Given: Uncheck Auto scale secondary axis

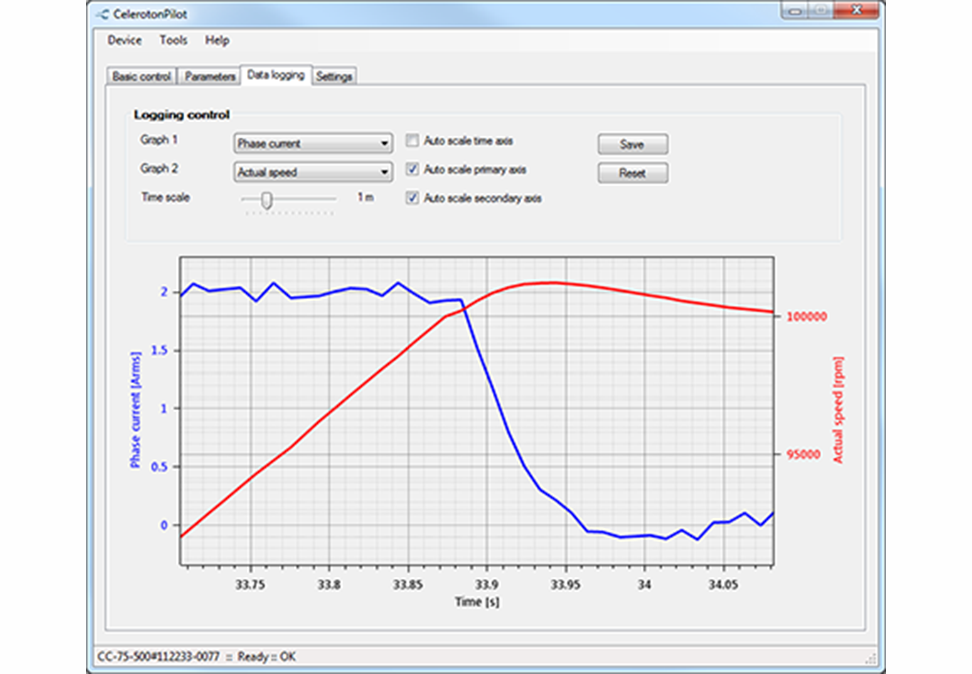Looking at the screenshot, I should click(412, 198).
